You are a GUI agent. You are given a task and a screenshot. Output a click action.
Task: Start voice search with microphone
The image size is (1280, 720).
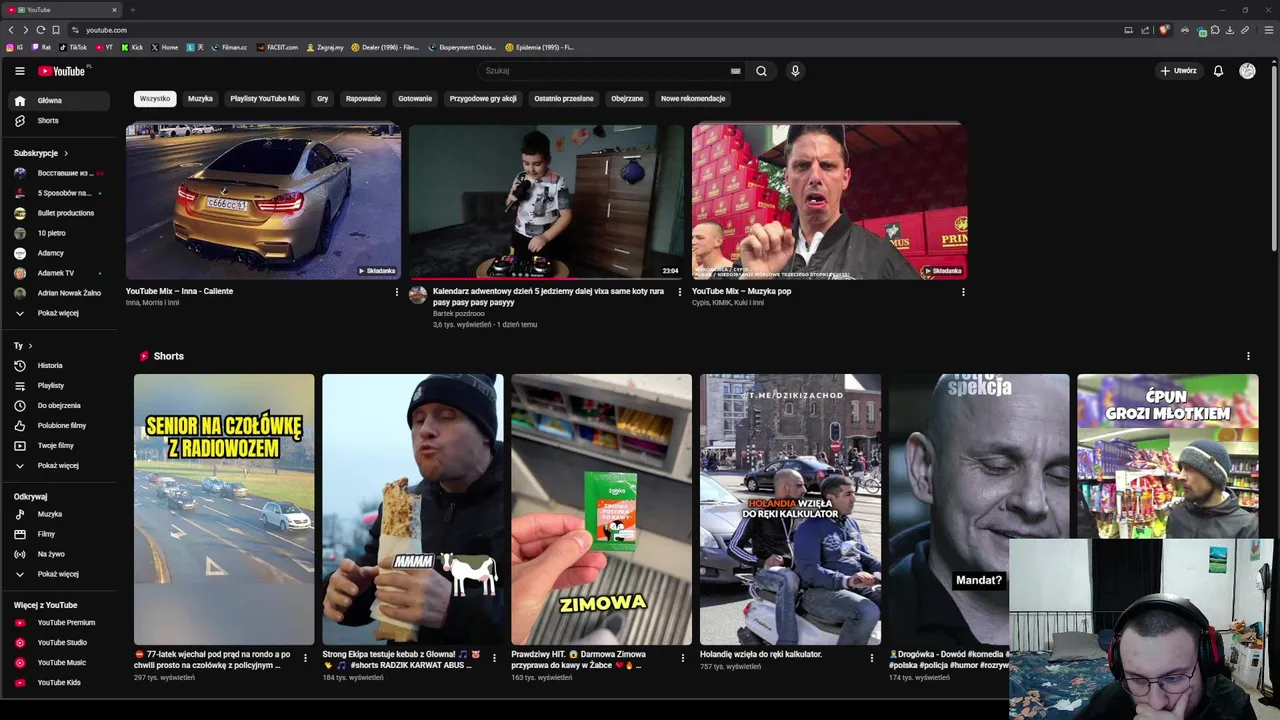pos(795,71)
